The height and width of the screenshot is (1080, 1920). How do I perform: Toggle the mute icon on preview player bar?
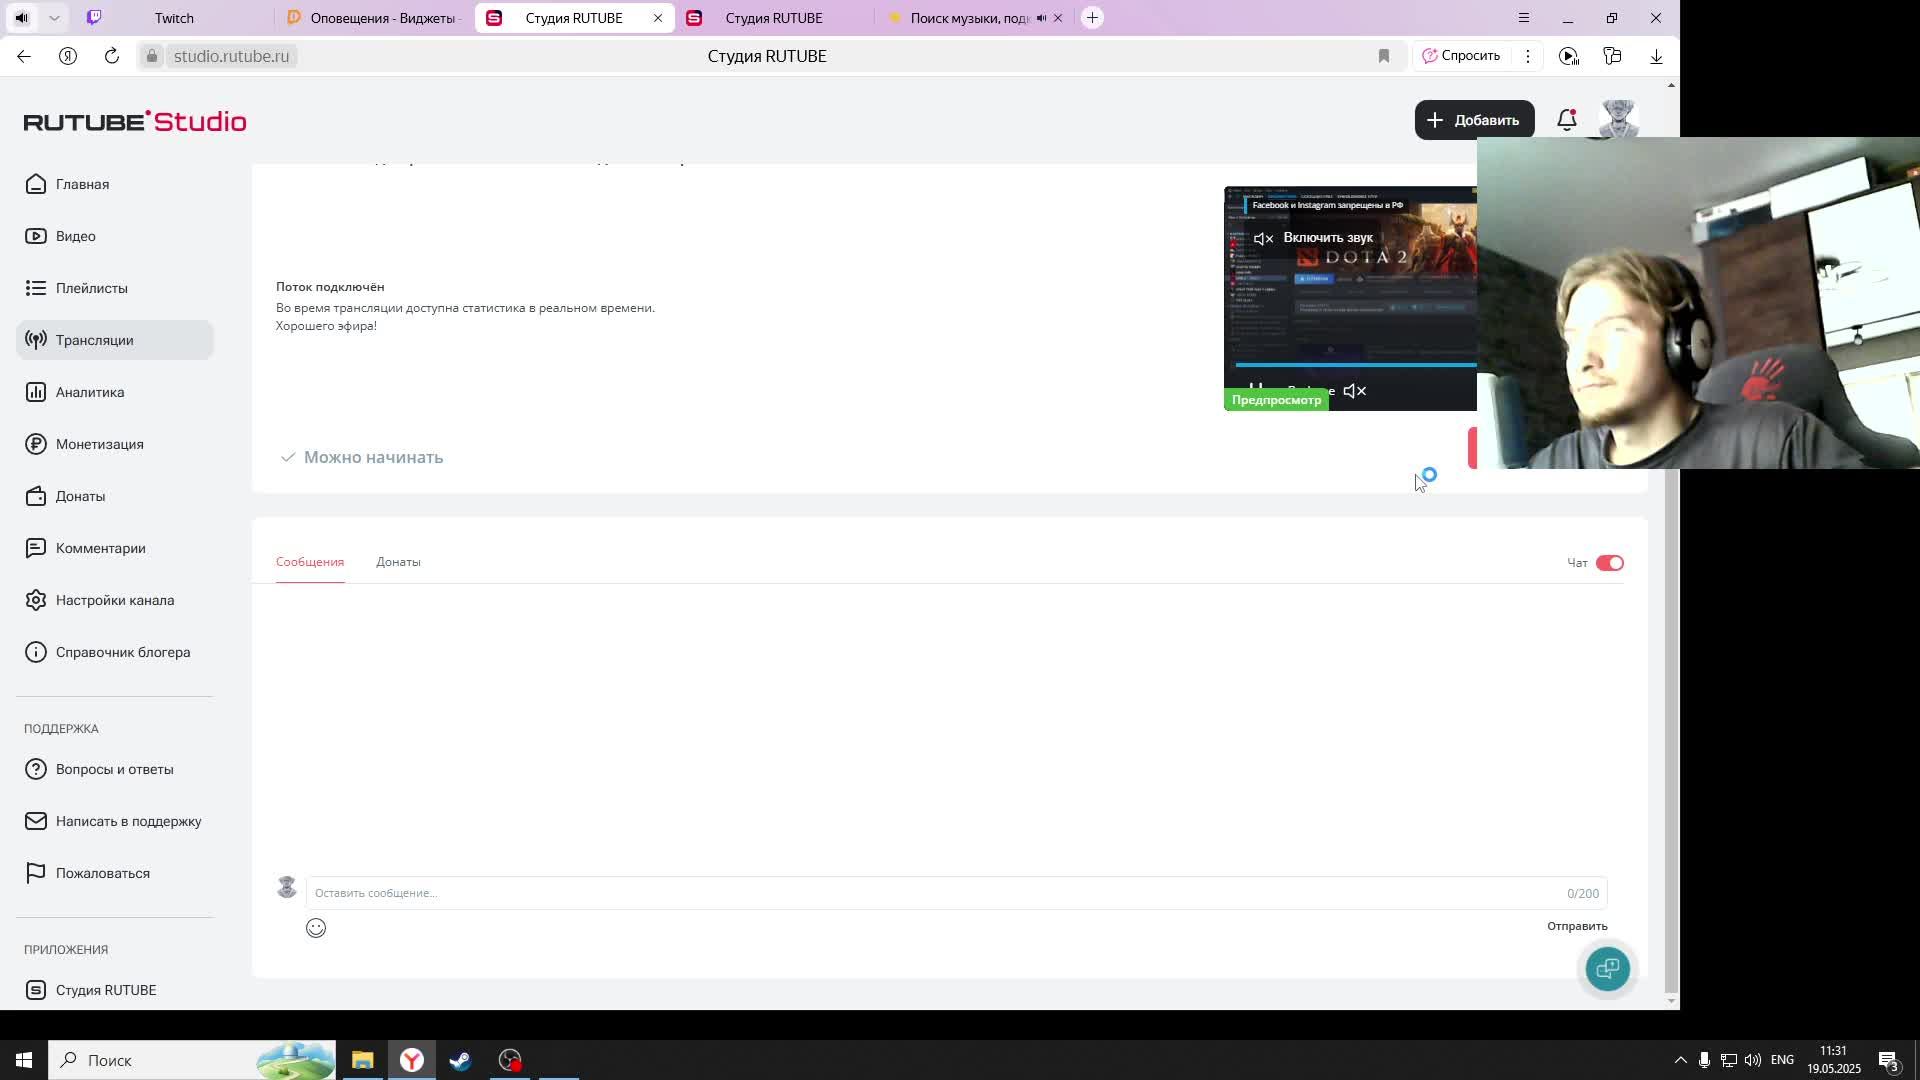(x=1354, y=391)
